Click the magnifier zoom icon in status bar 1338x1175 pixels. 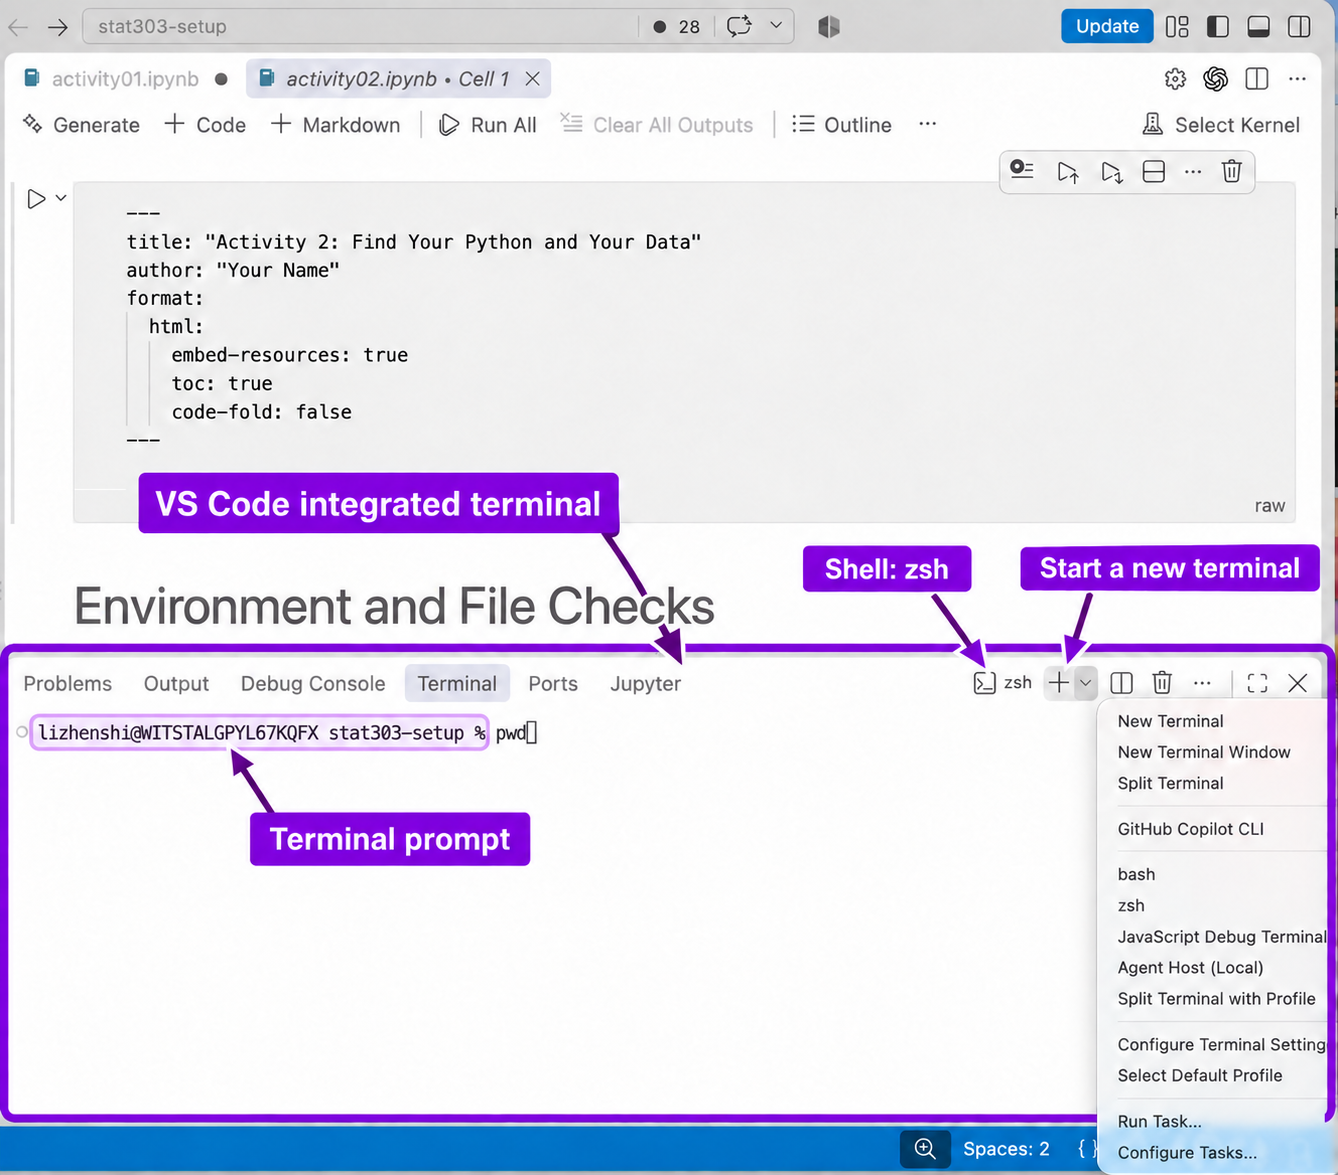click(x=925, y=1149)
